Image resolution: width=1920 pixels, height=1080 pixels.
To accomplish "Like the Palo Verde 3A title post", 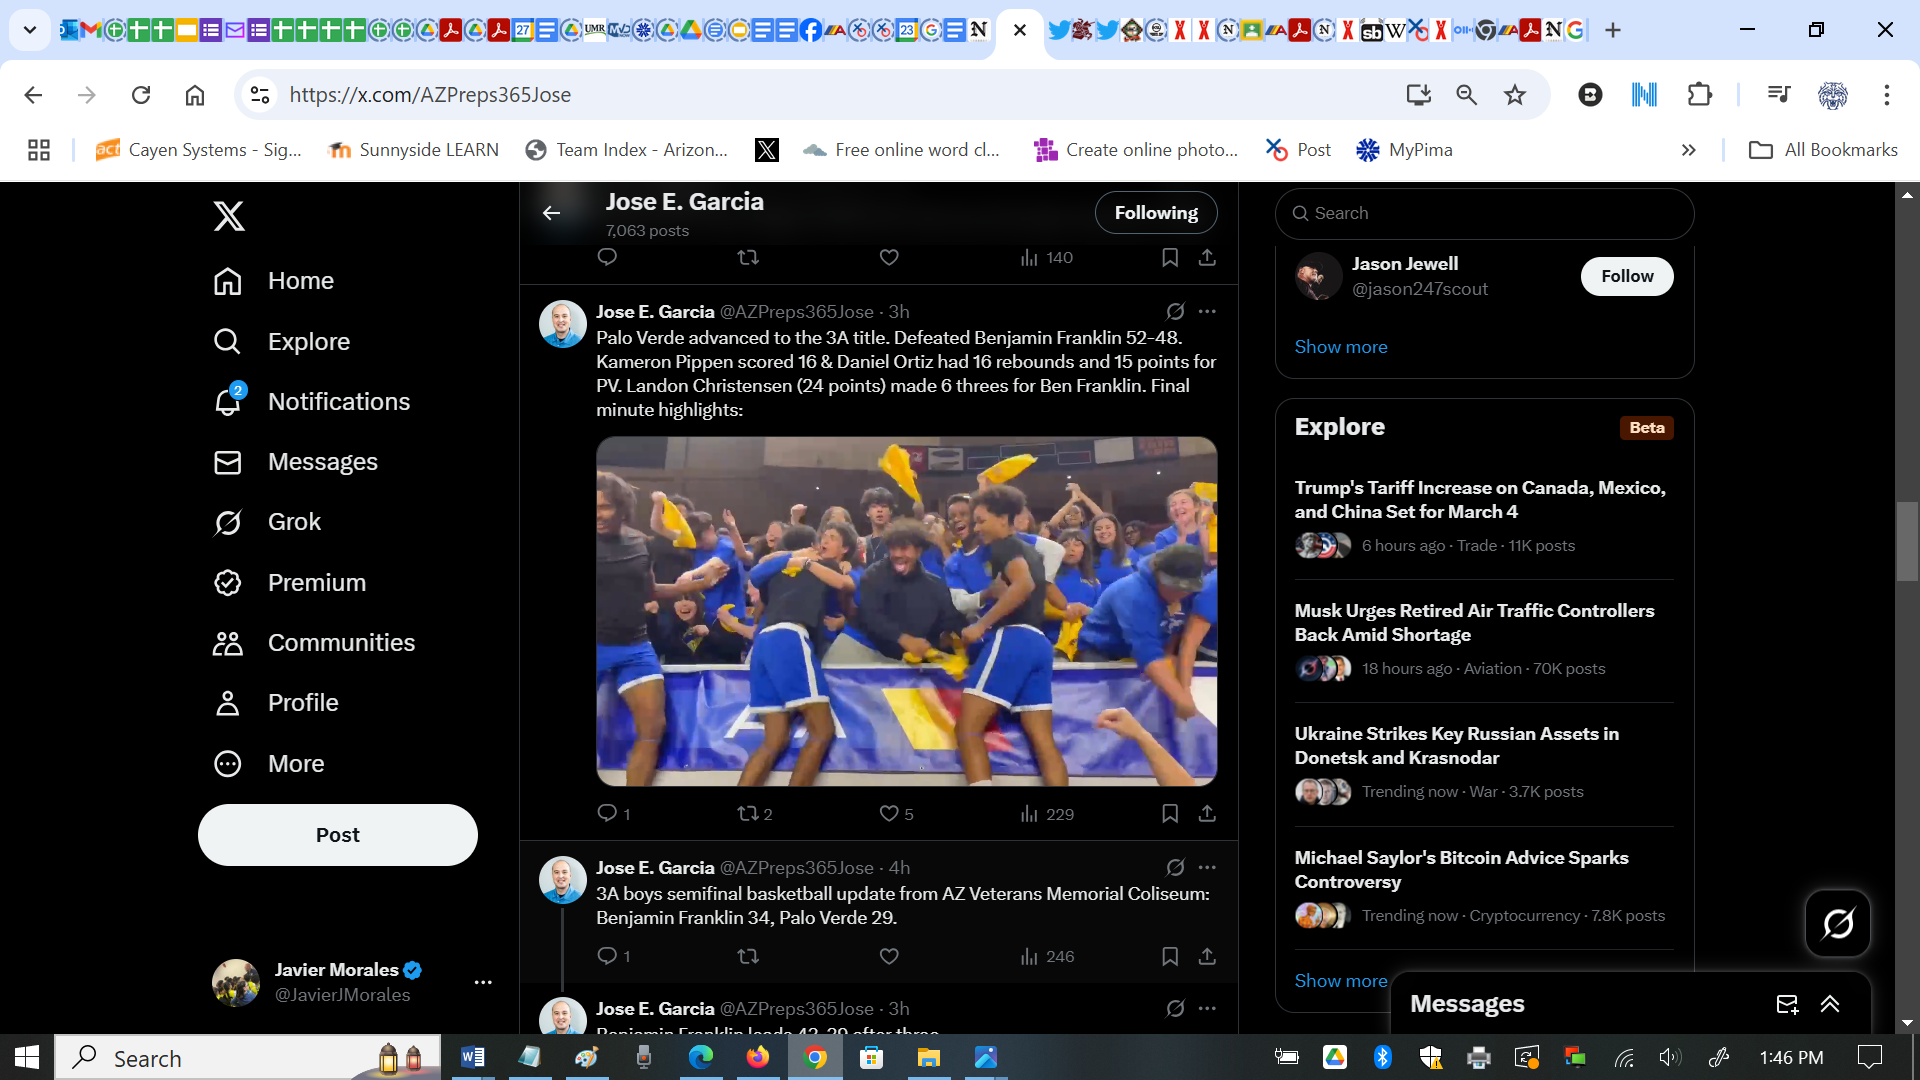I will click(x=888, y=814).
